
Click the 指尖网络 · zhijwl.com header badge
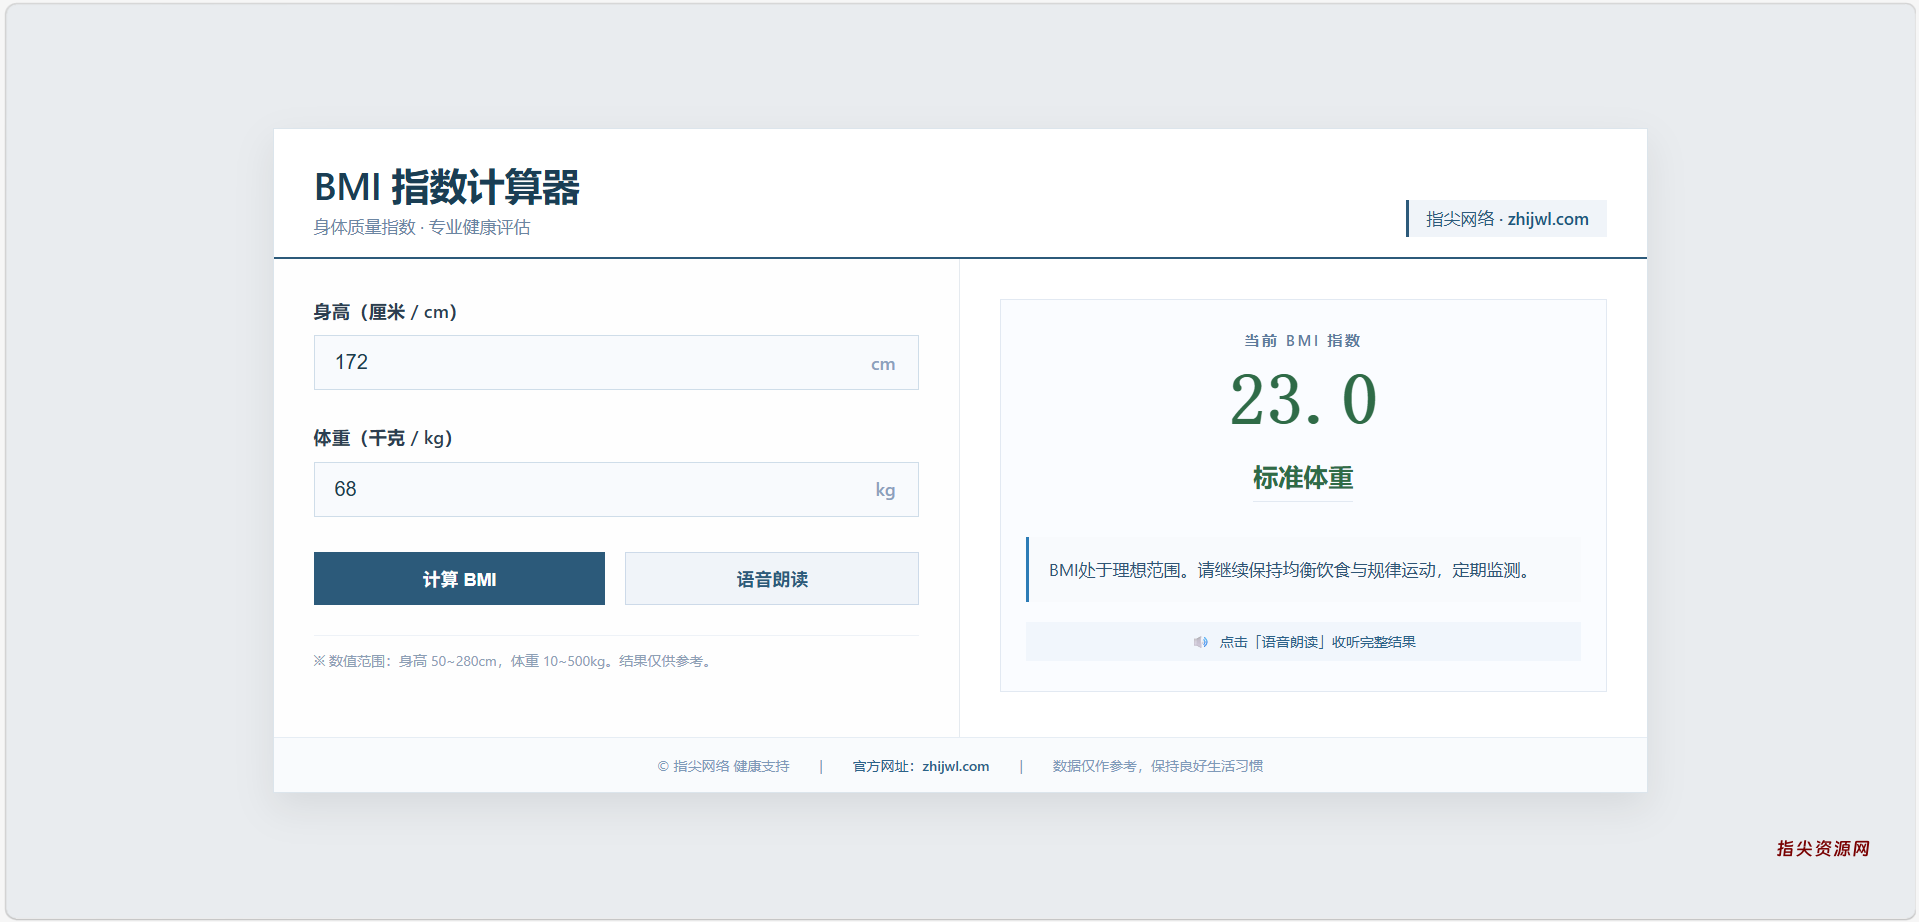[x=1506, y=219]
